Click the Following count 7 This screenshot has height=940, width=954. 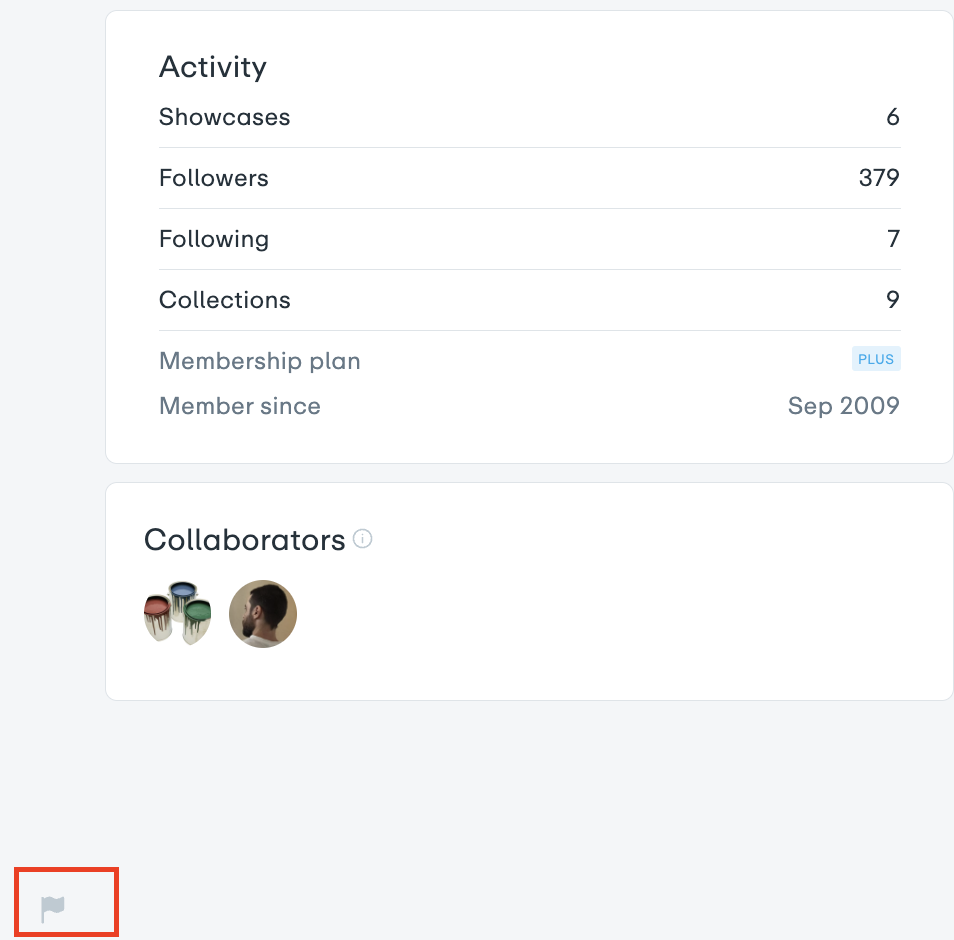click(893, 238)
